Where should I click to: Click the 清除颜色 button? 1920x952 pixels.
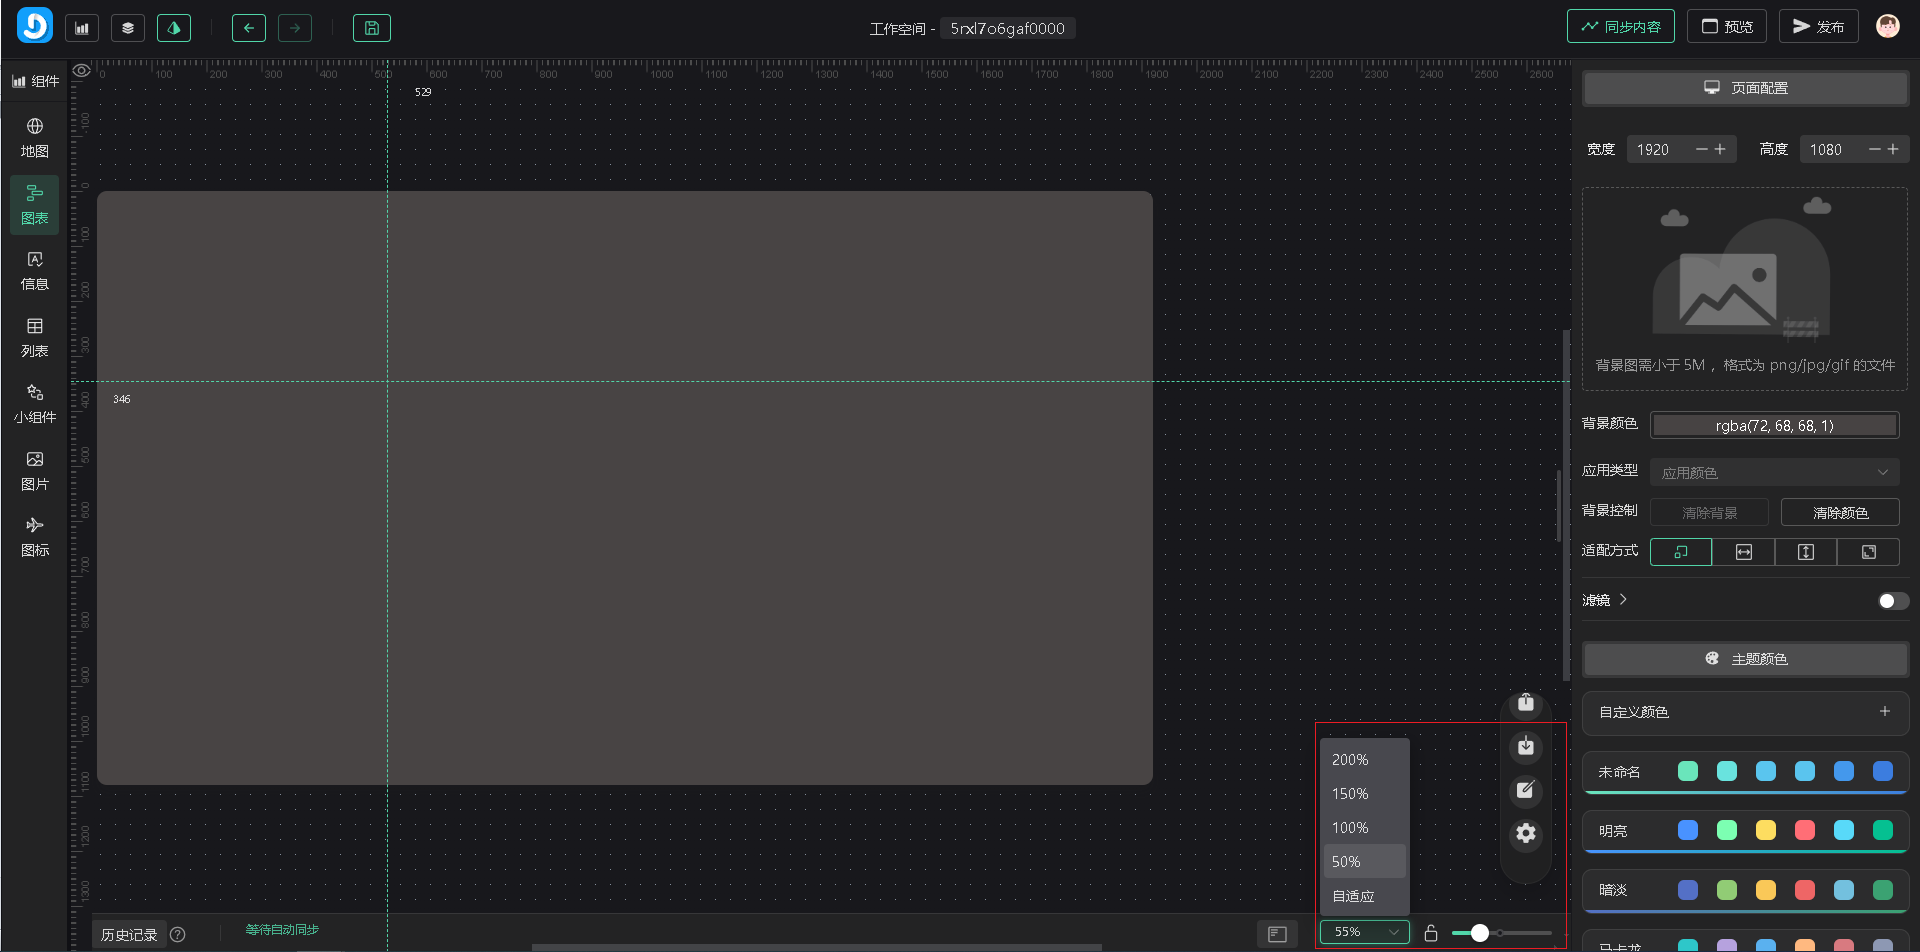coord(1840,513)
